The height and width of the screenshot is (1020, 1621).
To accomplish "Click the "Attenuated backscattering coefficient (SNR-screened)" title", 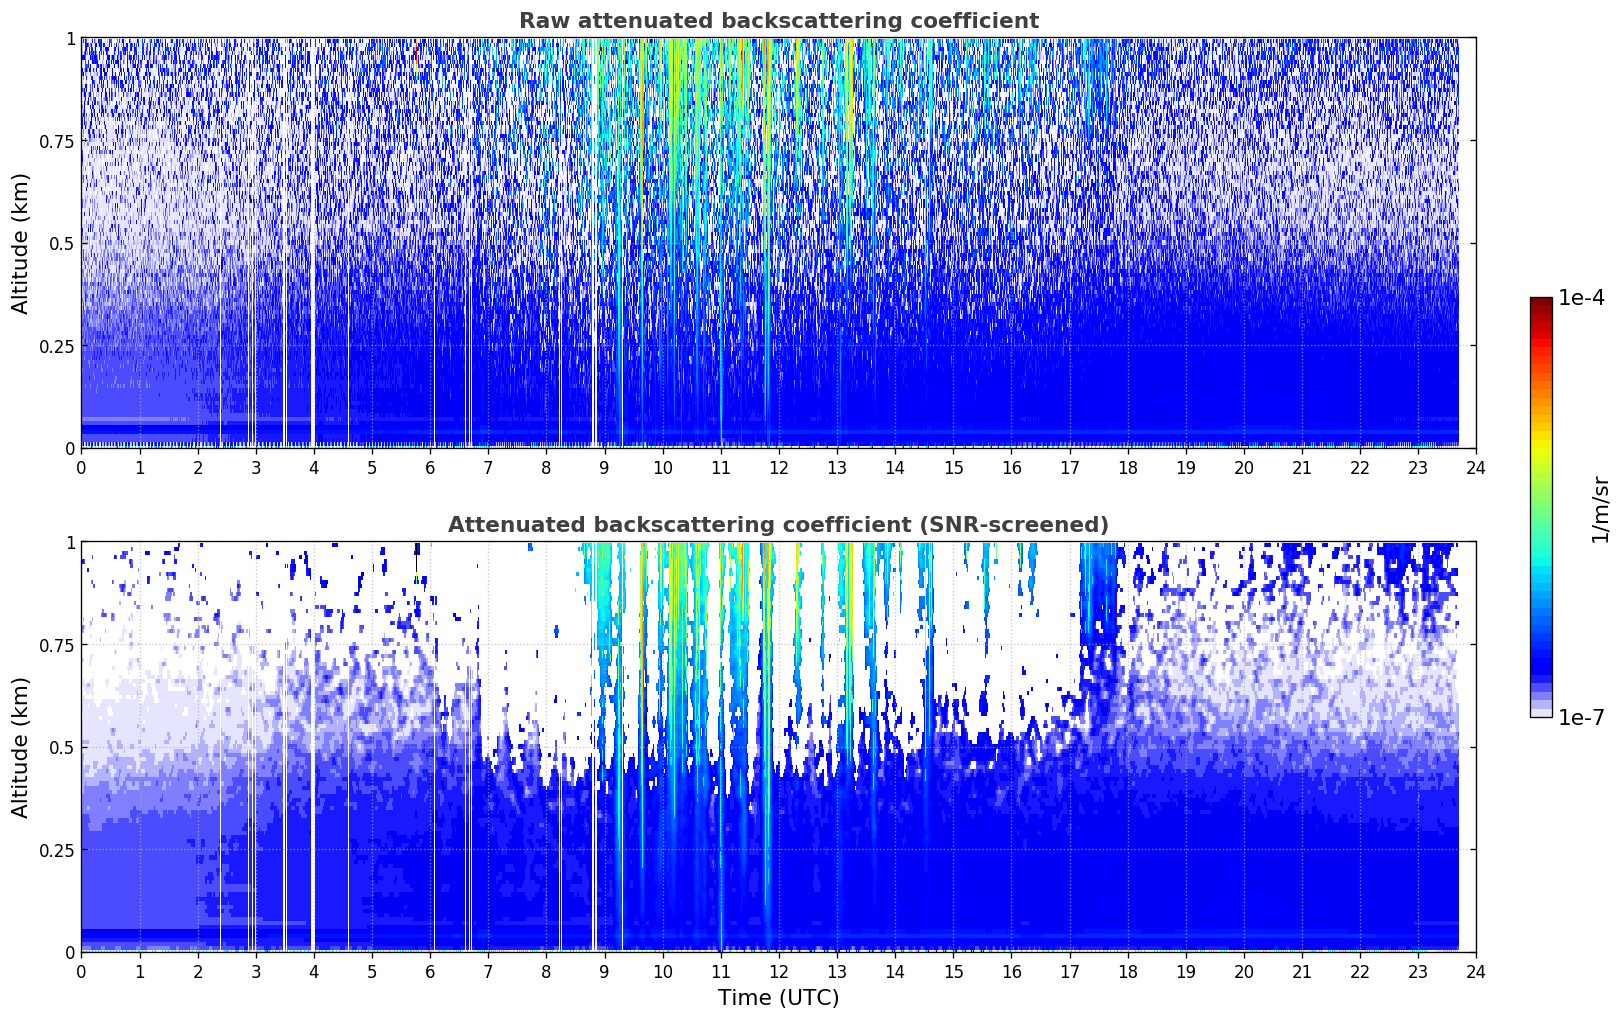I will click(778, 525).
